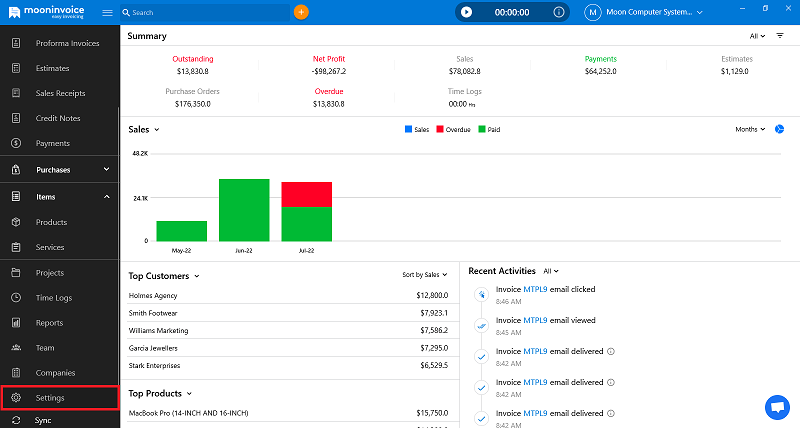
Task: Click the Jun-22 green bar
Action: pyautogui.click(x=244, y=210)
